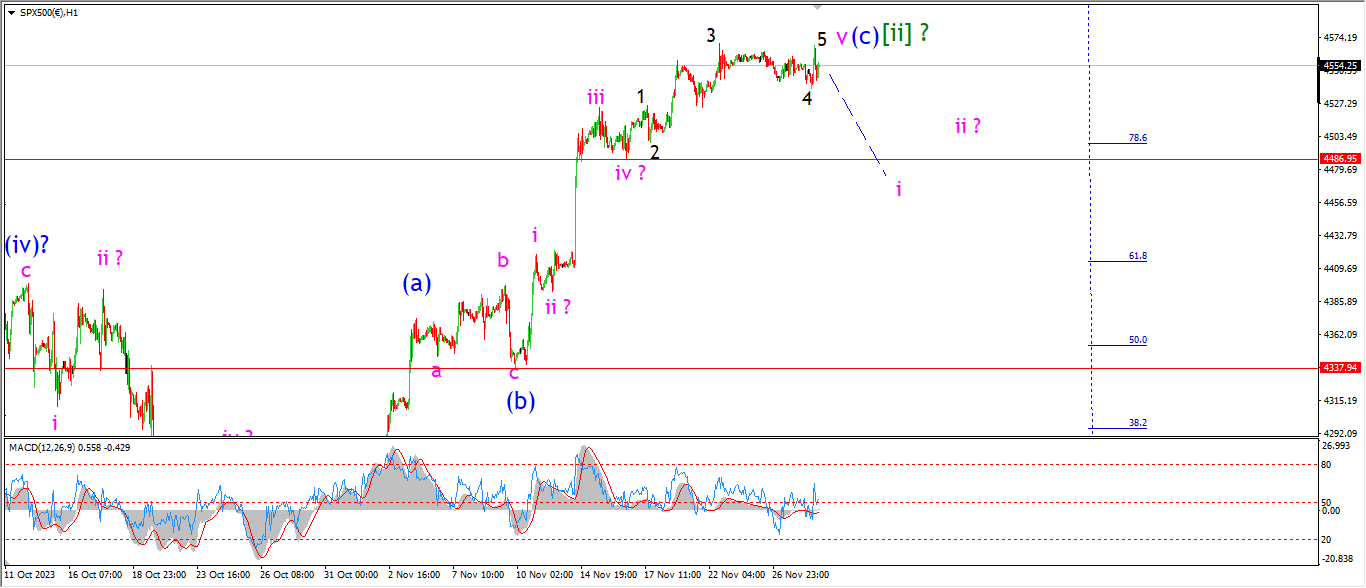Image resolution: width=1366 pixels, height=588 pixels.
Task: Select the blue dotted vertical line
Action: 1089,250
